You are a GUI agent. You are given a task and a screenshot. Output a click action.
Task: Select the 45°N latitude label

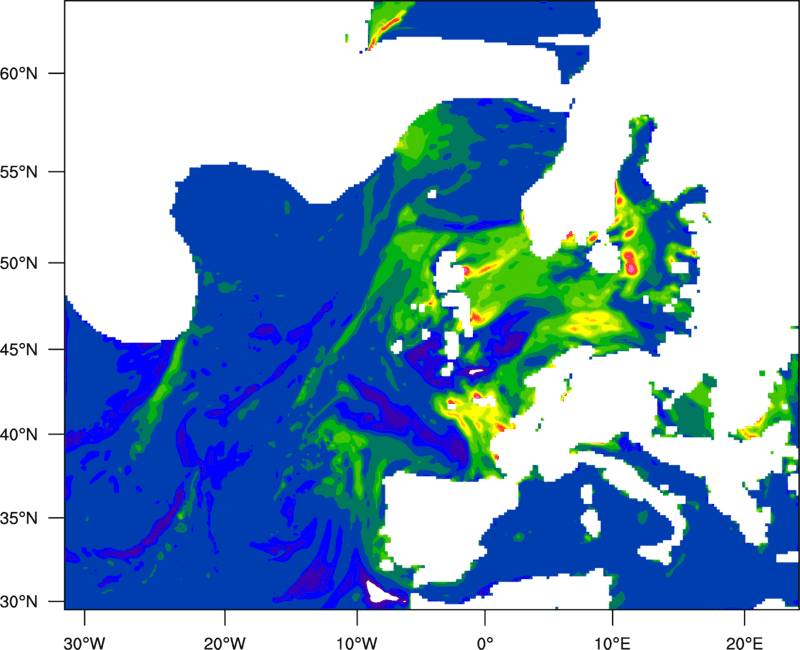point(19,350)
